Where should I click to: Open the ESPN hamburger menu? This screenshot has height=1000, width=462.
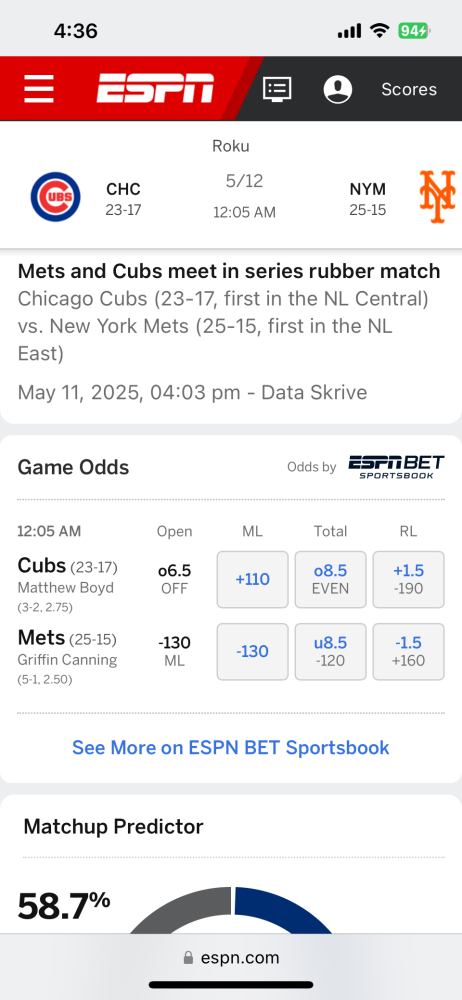[39, 89]
